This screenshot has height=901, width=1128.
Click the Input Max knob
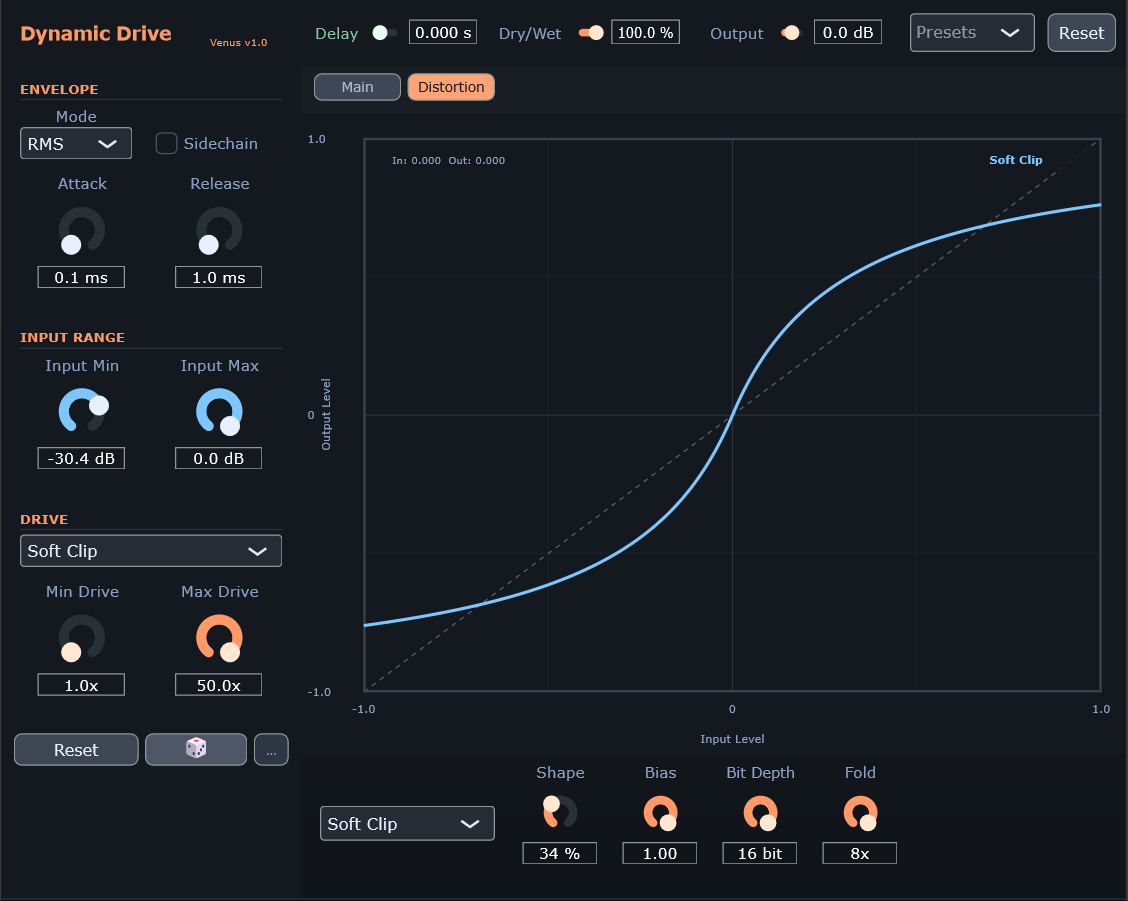[x=219, y=412]
